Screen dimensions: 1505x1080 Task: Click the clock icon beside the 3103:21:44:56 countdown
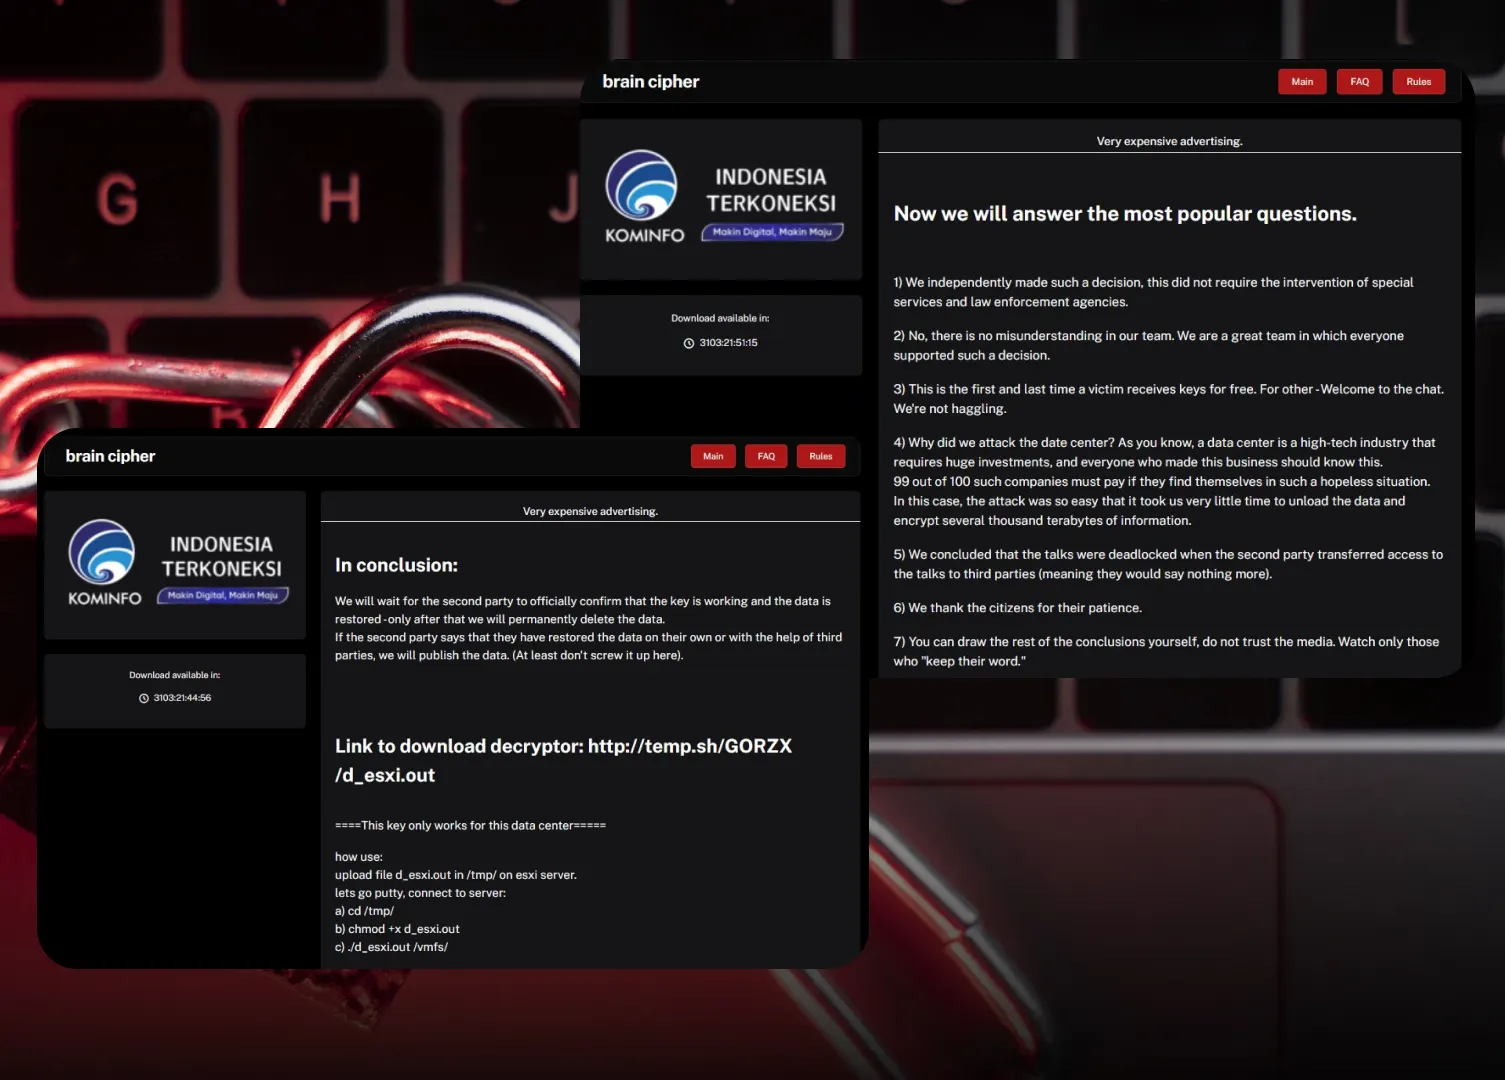pyautogui.click(x=143, y=698)
